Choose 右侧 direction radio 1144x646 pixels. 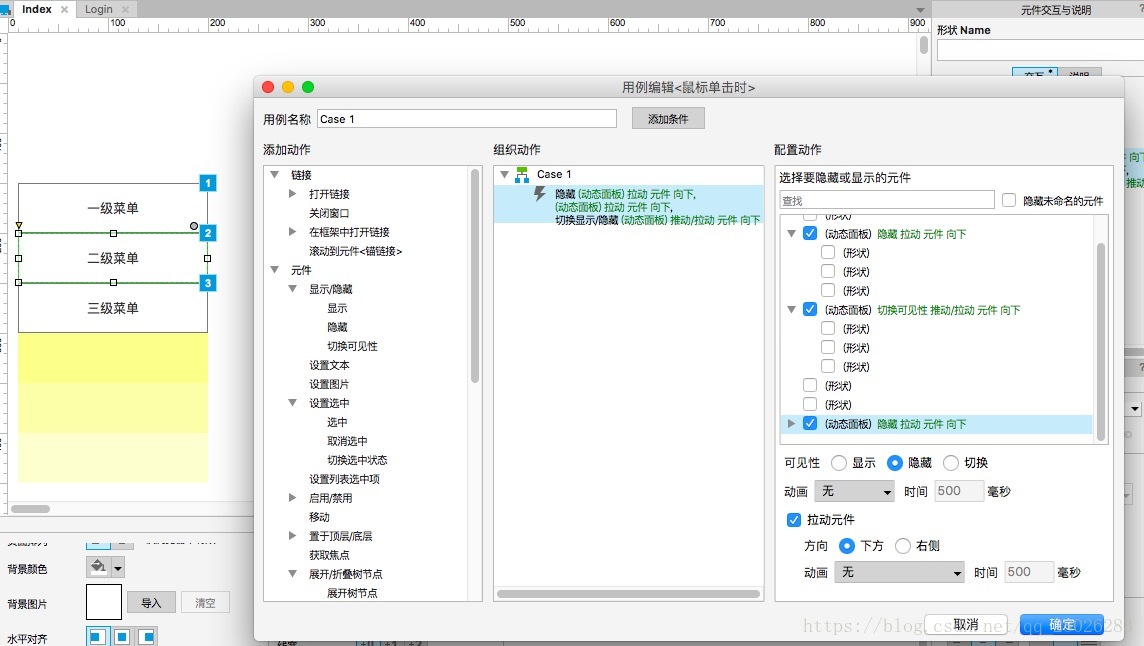(903, 545)
